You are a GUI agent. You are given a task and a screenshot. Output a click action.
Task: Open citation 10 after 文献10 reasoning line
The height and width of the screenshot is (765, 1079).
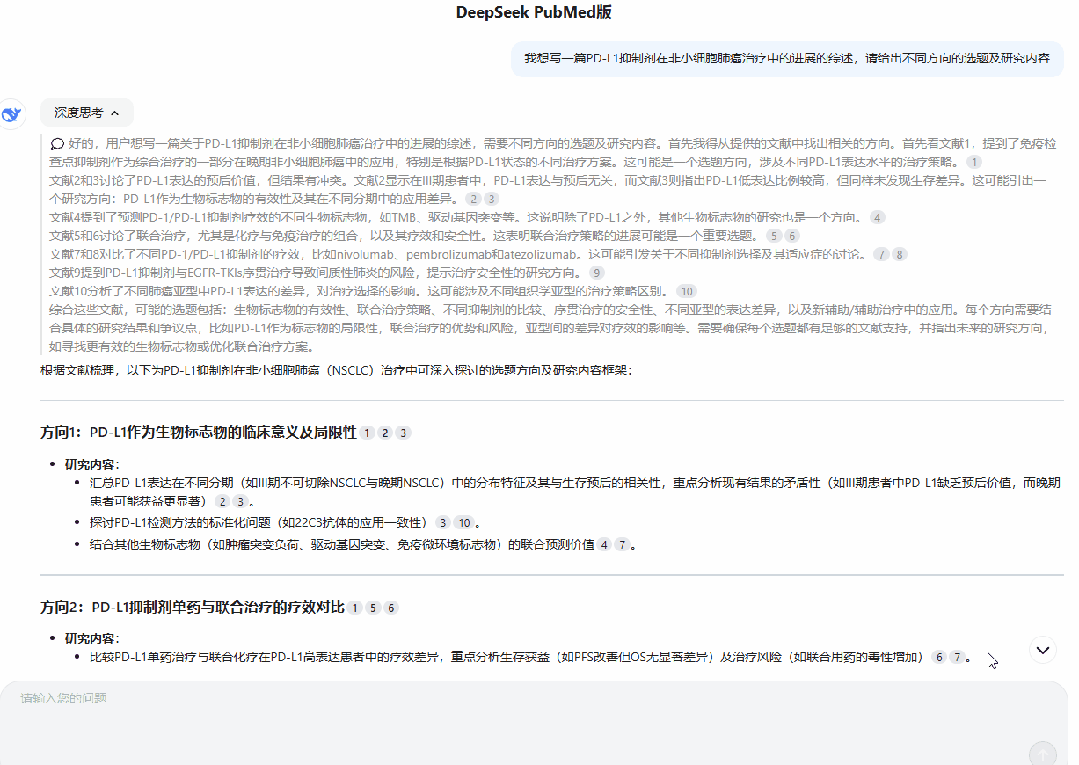(x=687, y=292)
